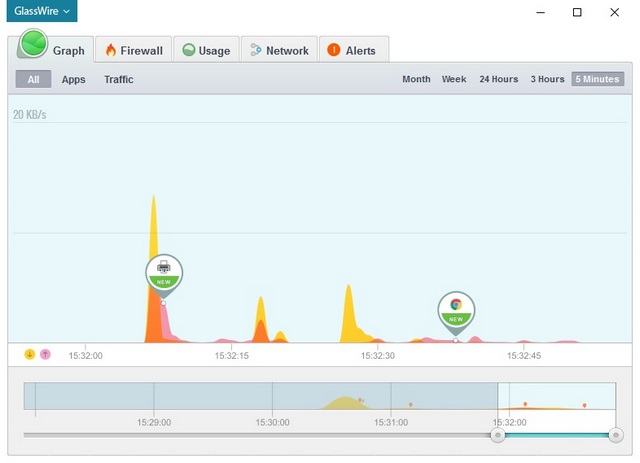Open the Alerts tab

(x=353, y=50)
